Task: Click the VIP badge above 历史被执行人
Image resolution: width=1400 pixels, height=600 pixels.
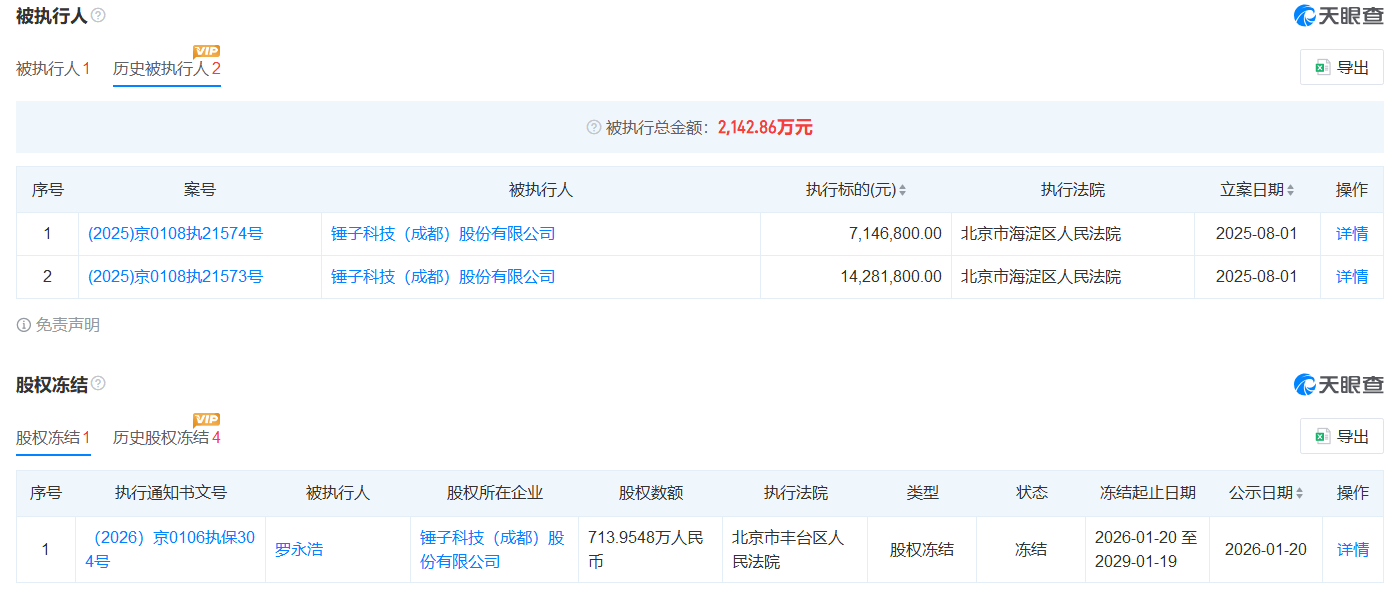Action: (206, 51)
